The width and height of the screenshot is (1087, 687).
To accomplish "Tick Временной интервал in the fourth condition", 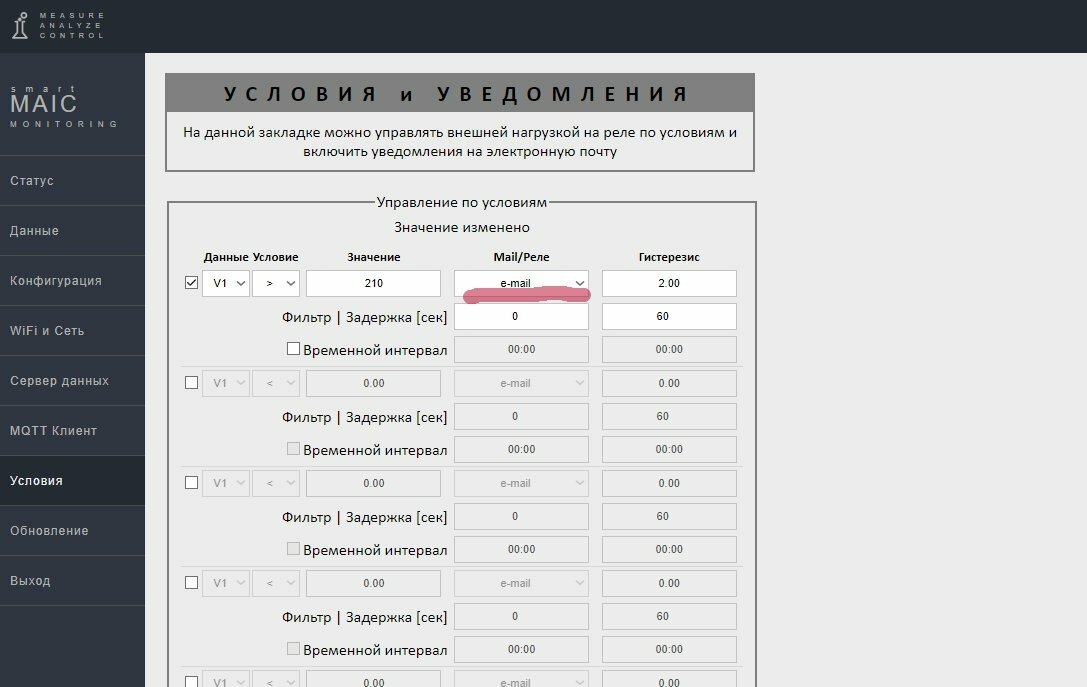I will pos(293,648).
